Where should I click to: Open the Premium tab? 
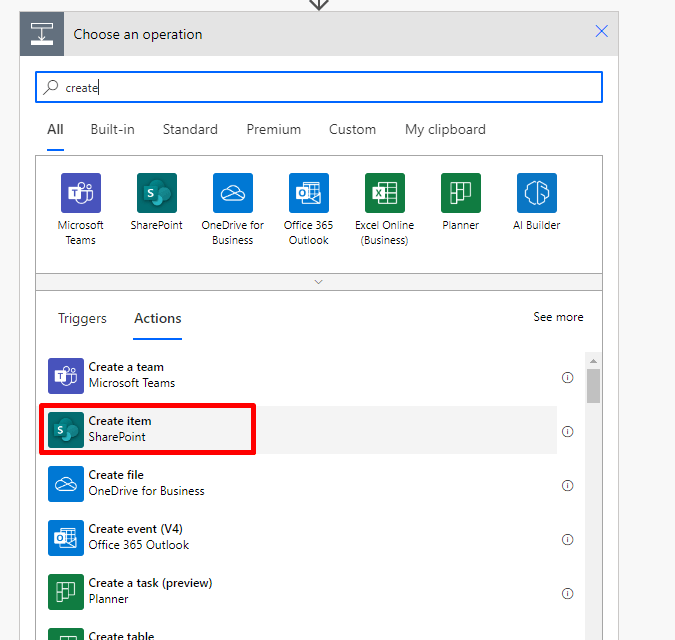[273, 129]
